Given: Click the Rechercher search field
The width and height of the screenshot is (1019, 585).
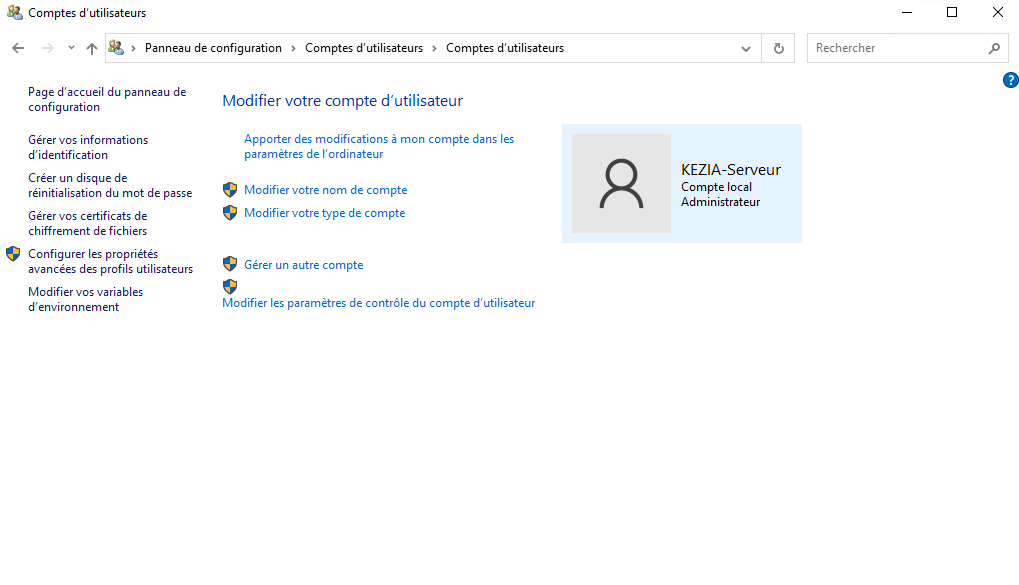Looking at the screenshot, I should tap(895, 48).
